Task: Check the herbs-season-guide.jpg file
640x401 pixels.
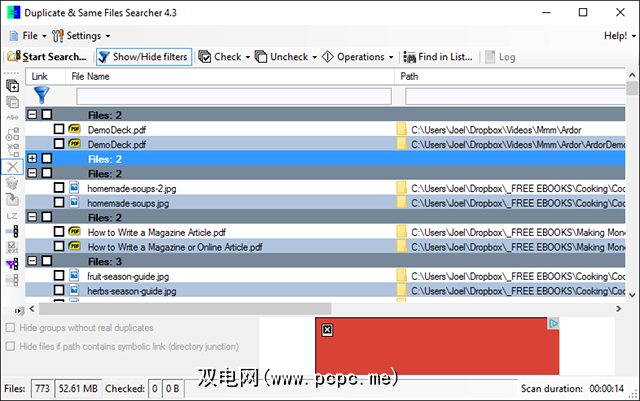Action: (59, 290)
